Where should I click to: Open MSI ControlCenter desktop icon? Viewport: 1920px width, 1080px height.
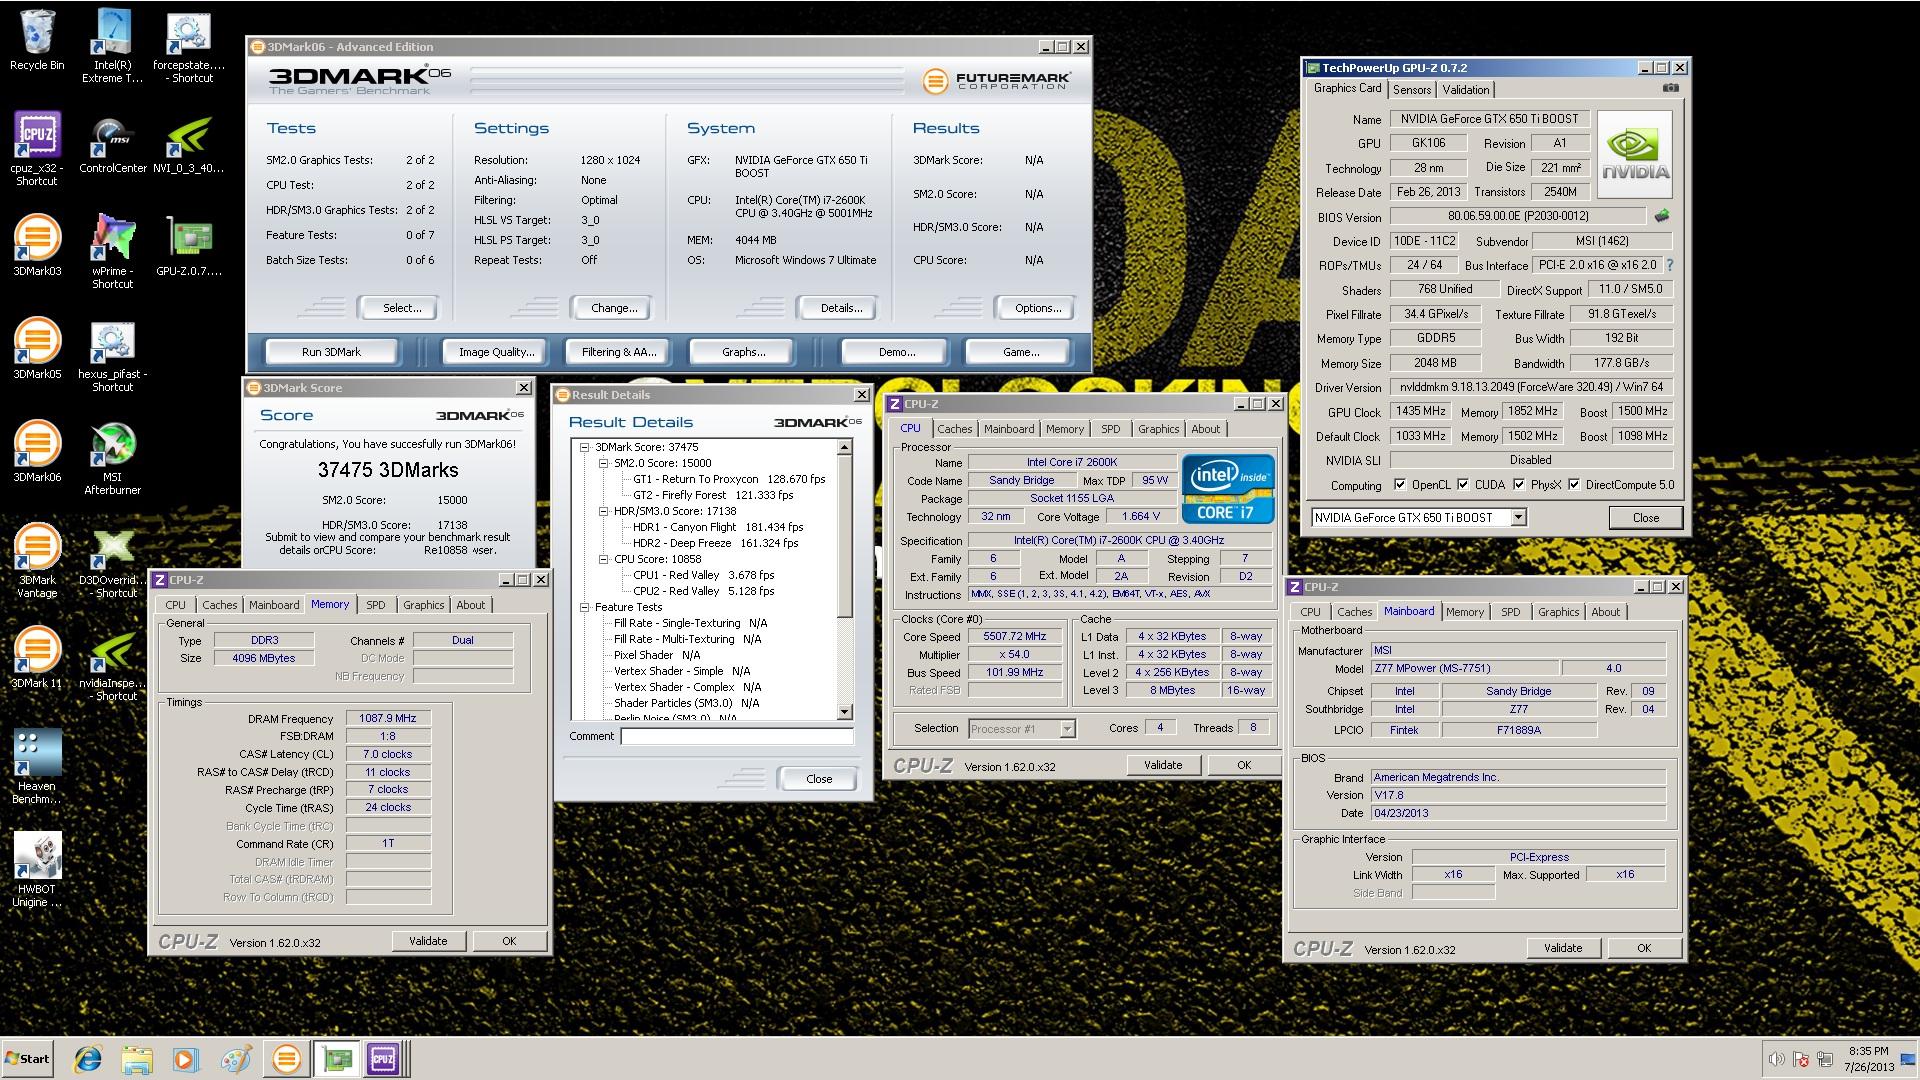(x=112, y=145)
